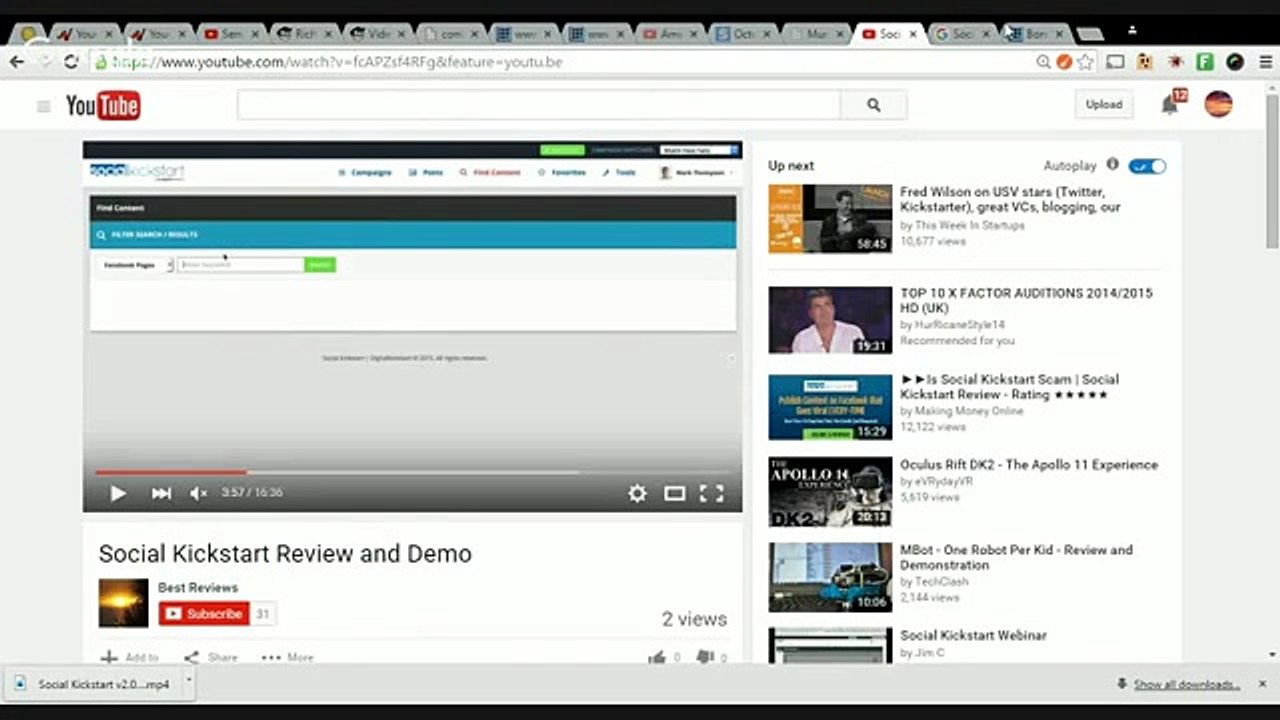Show all downloads
Viewport: 1280px width, 720px height.
pyautogui.click(x=1186, y=685)
